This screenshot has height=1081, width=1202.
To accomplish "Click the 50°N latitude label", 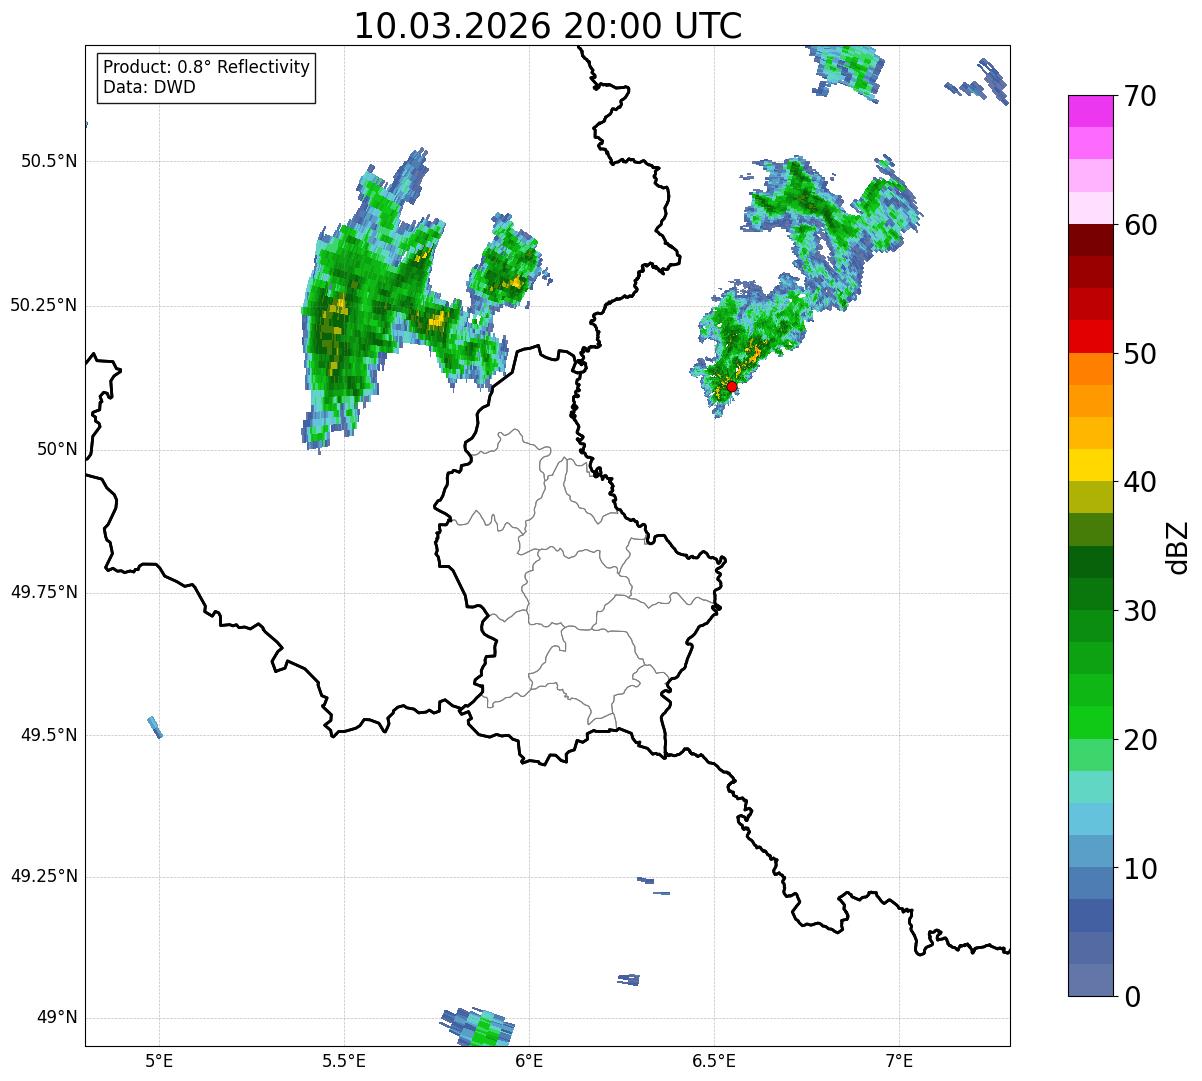I will [57, 449].
